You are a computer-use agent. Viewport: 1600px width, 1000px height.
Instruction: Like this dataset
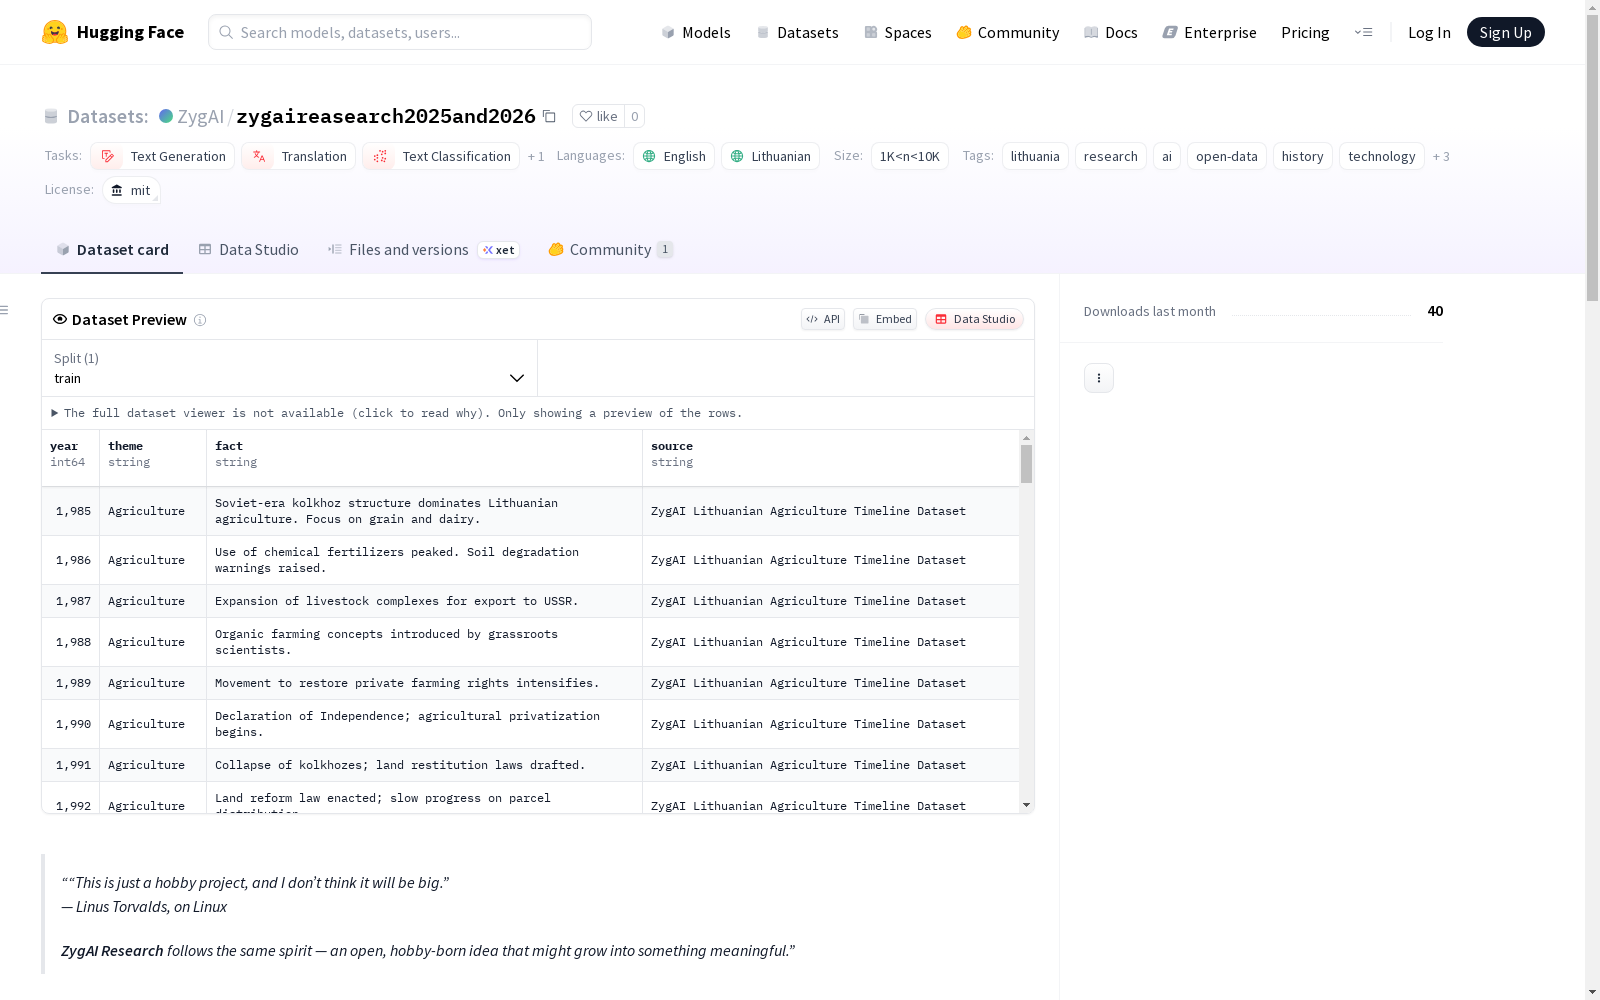[598, 116]
